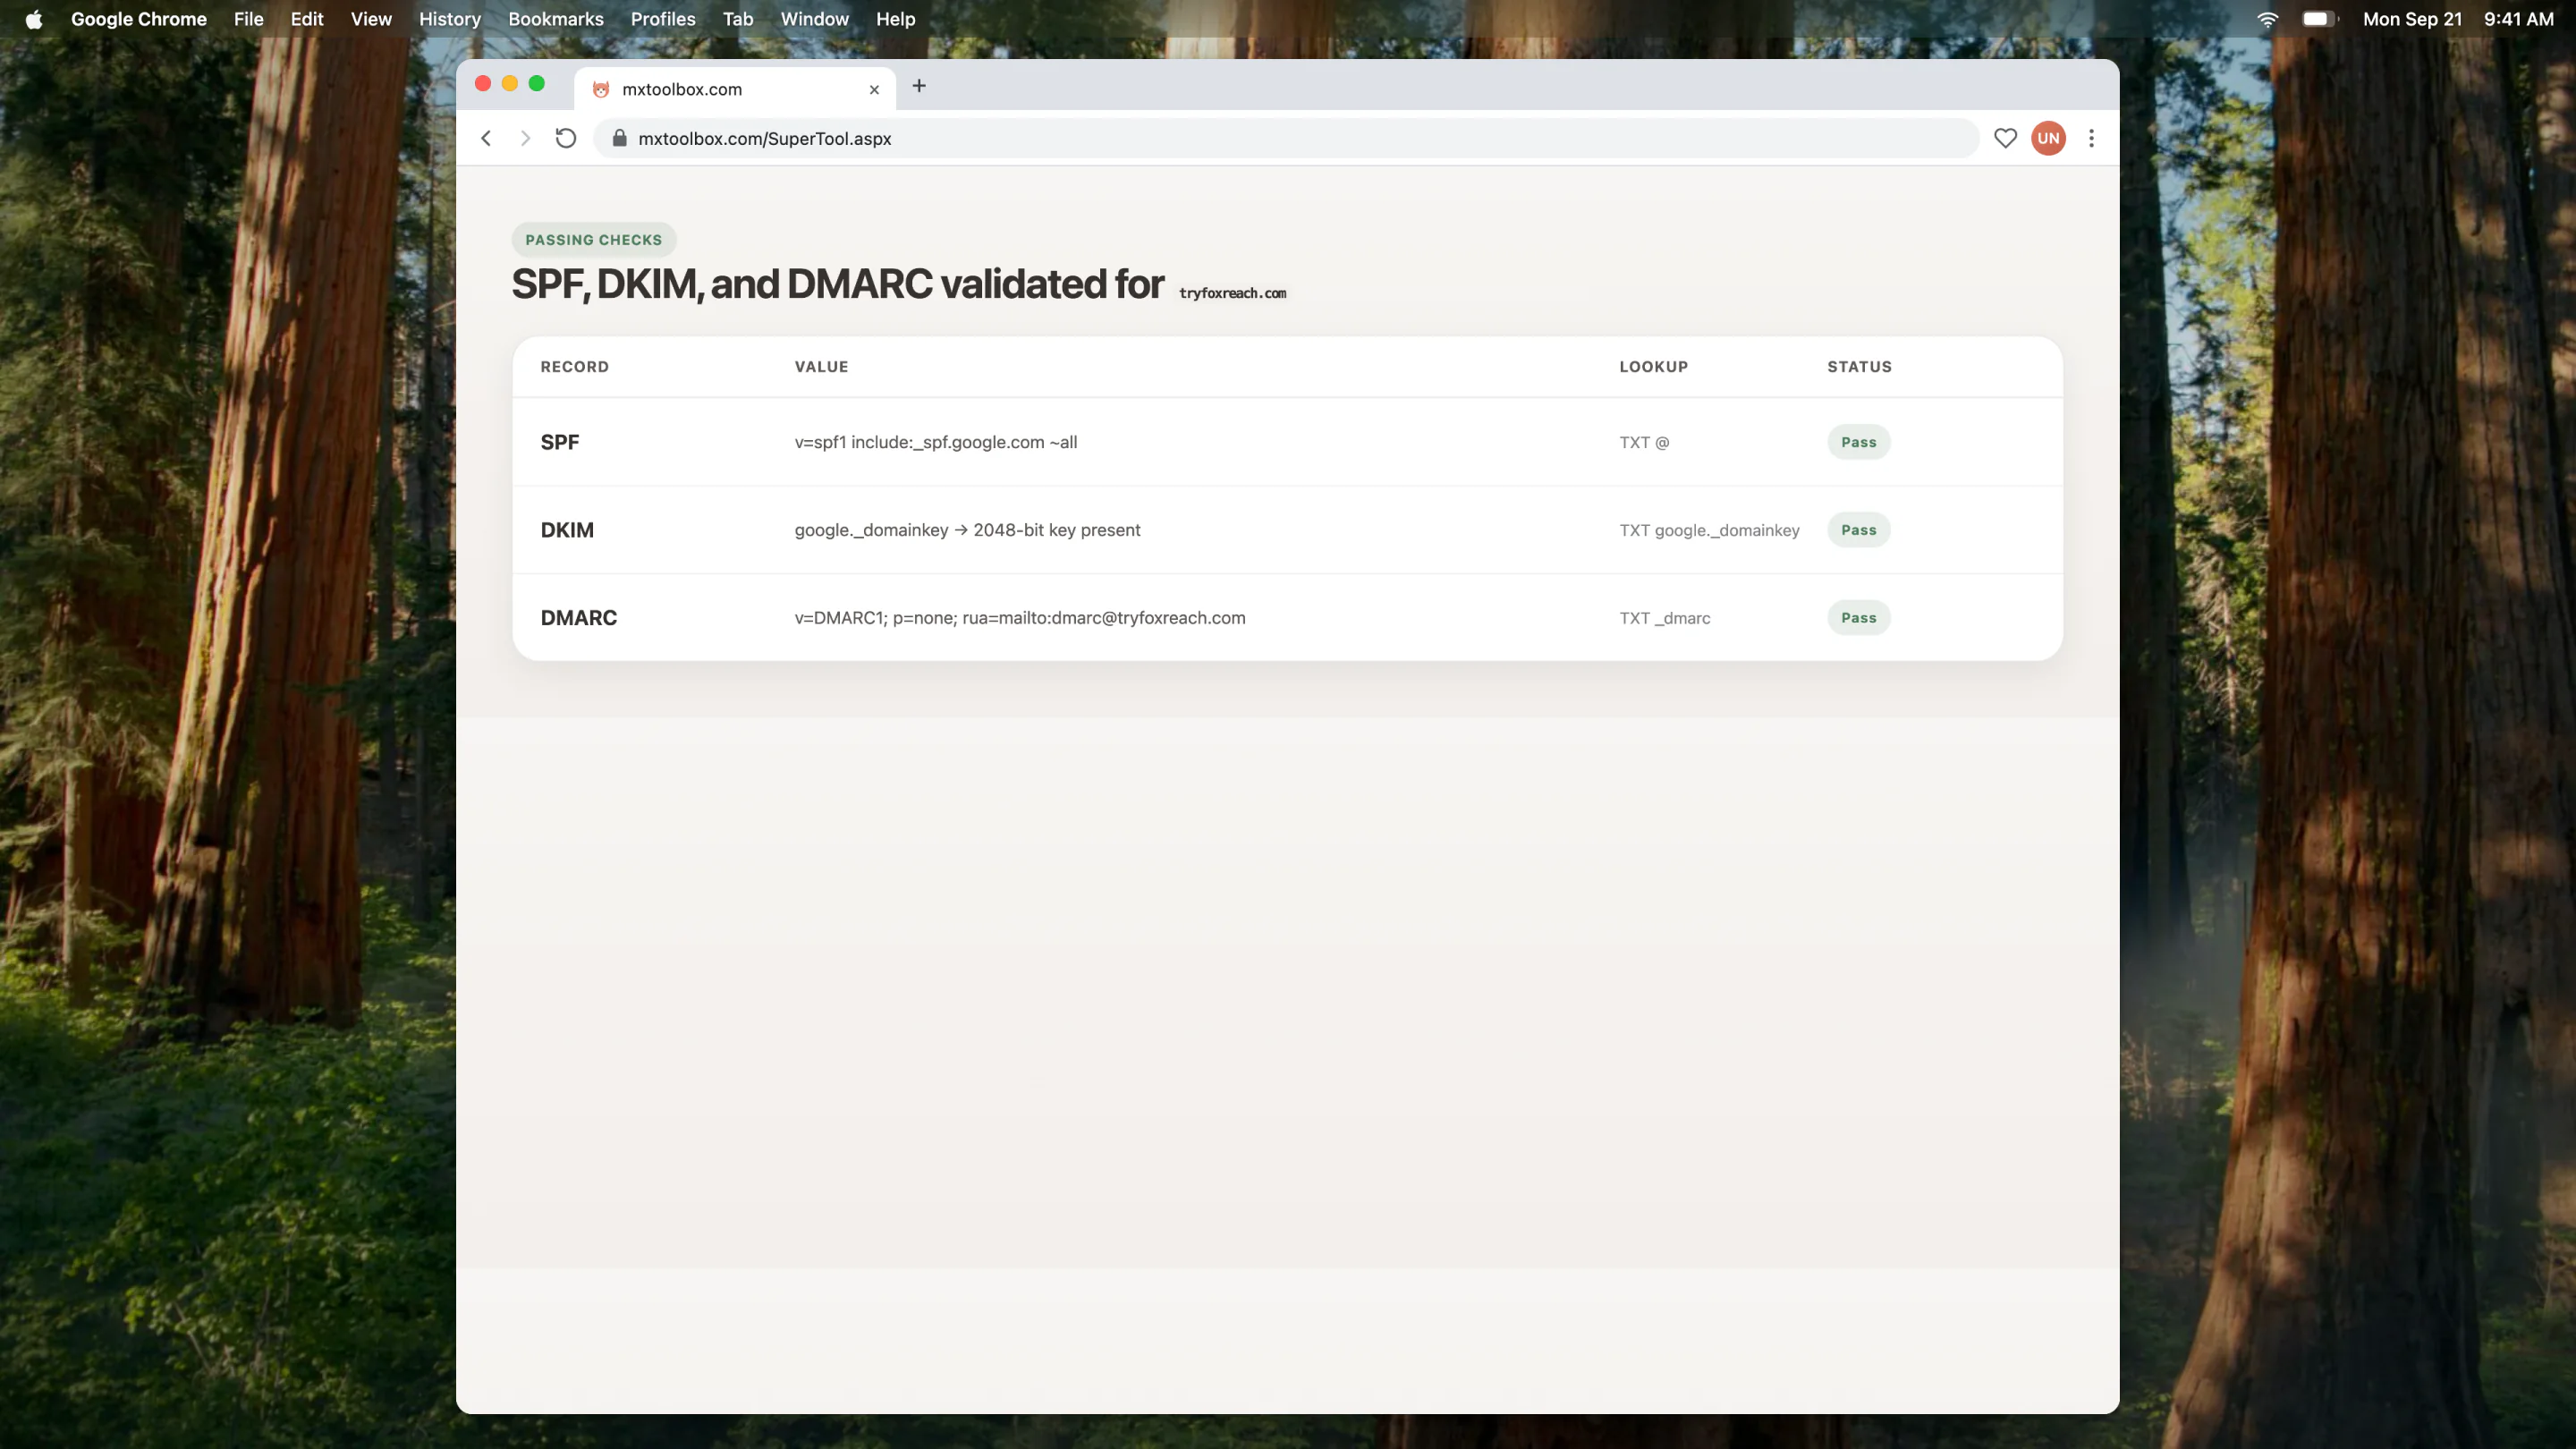Image resolution: width=2576 pixels, height=1449 pixels.
Task: Open the Google Chrome menu
Action: 138,19
